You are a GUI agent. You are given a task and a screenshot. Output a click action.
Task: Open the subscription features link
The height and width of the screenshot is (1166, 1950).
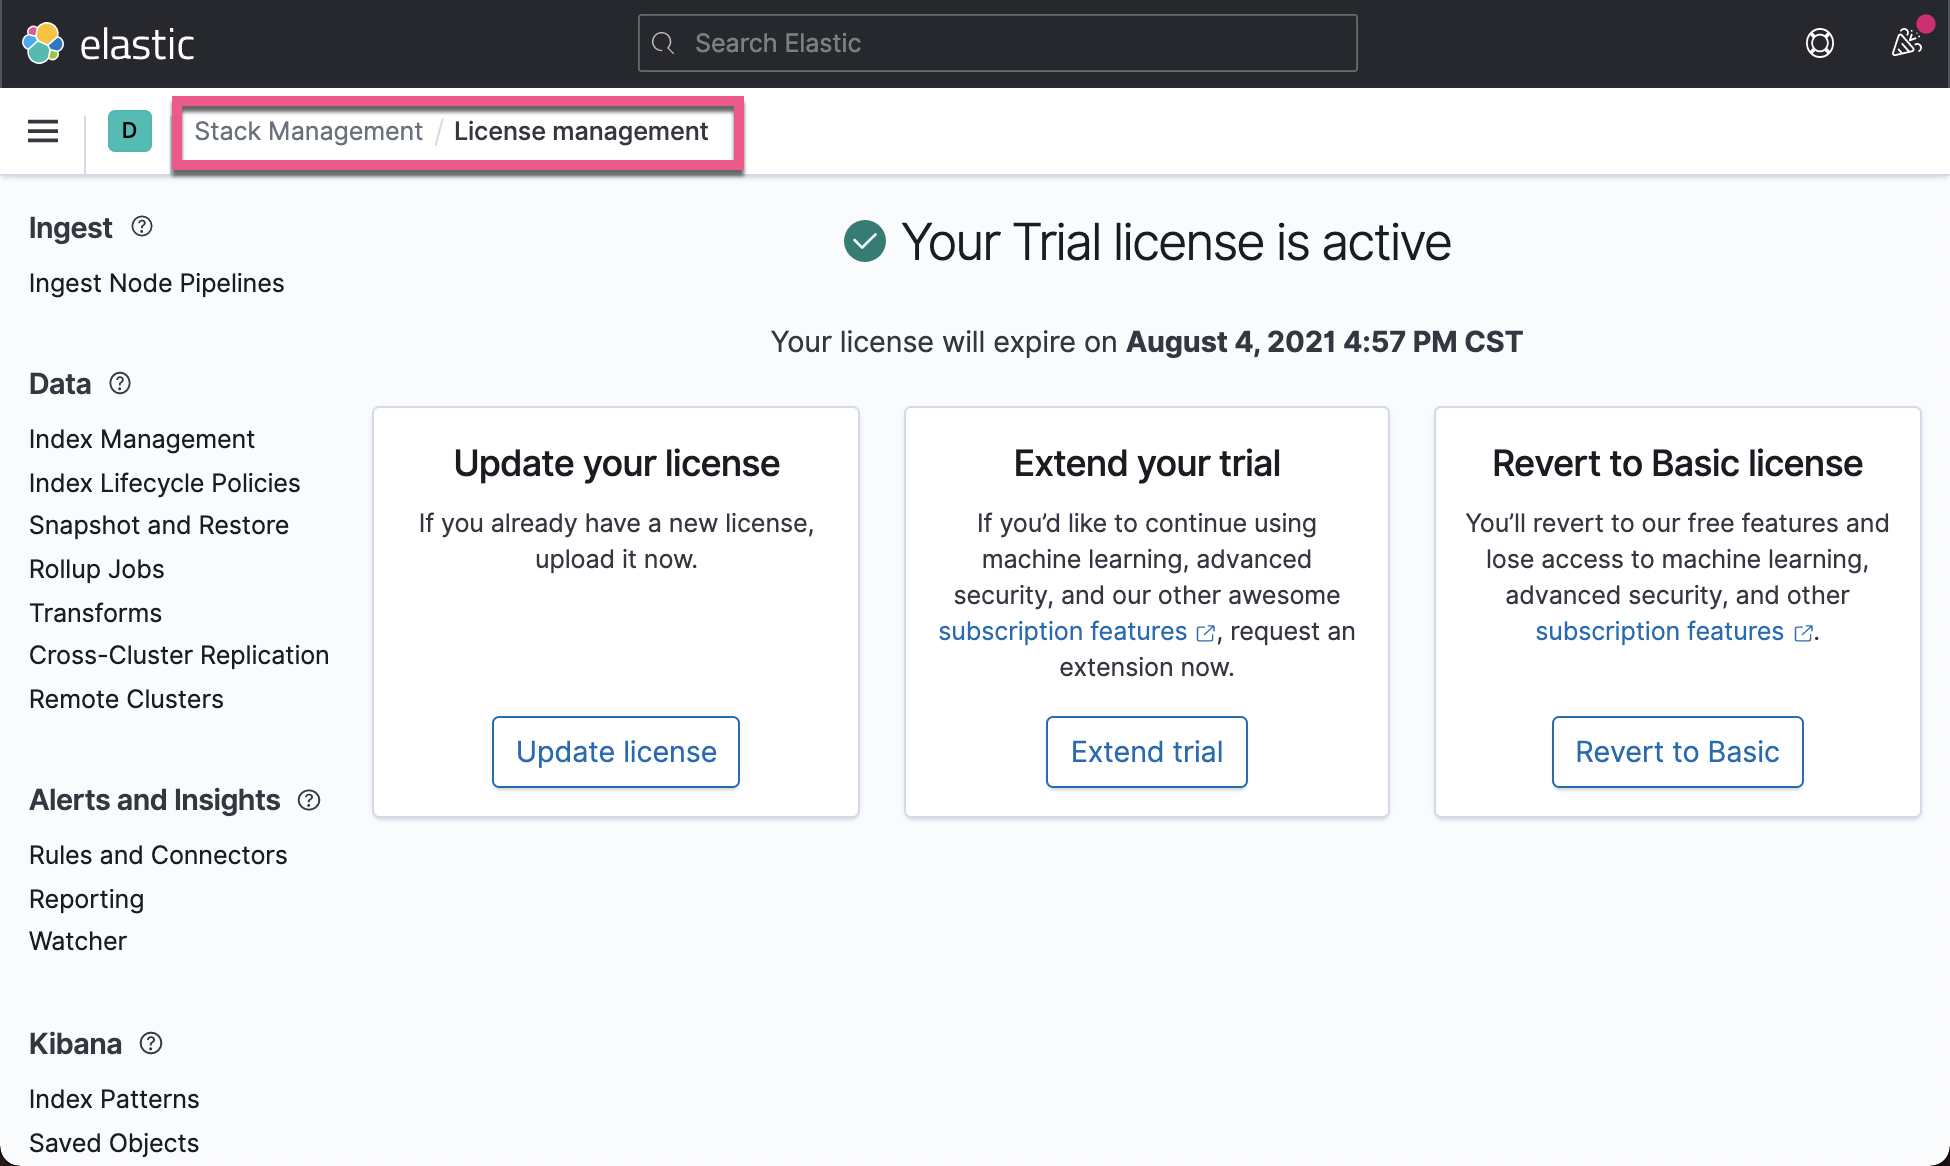click(1063, 631)
